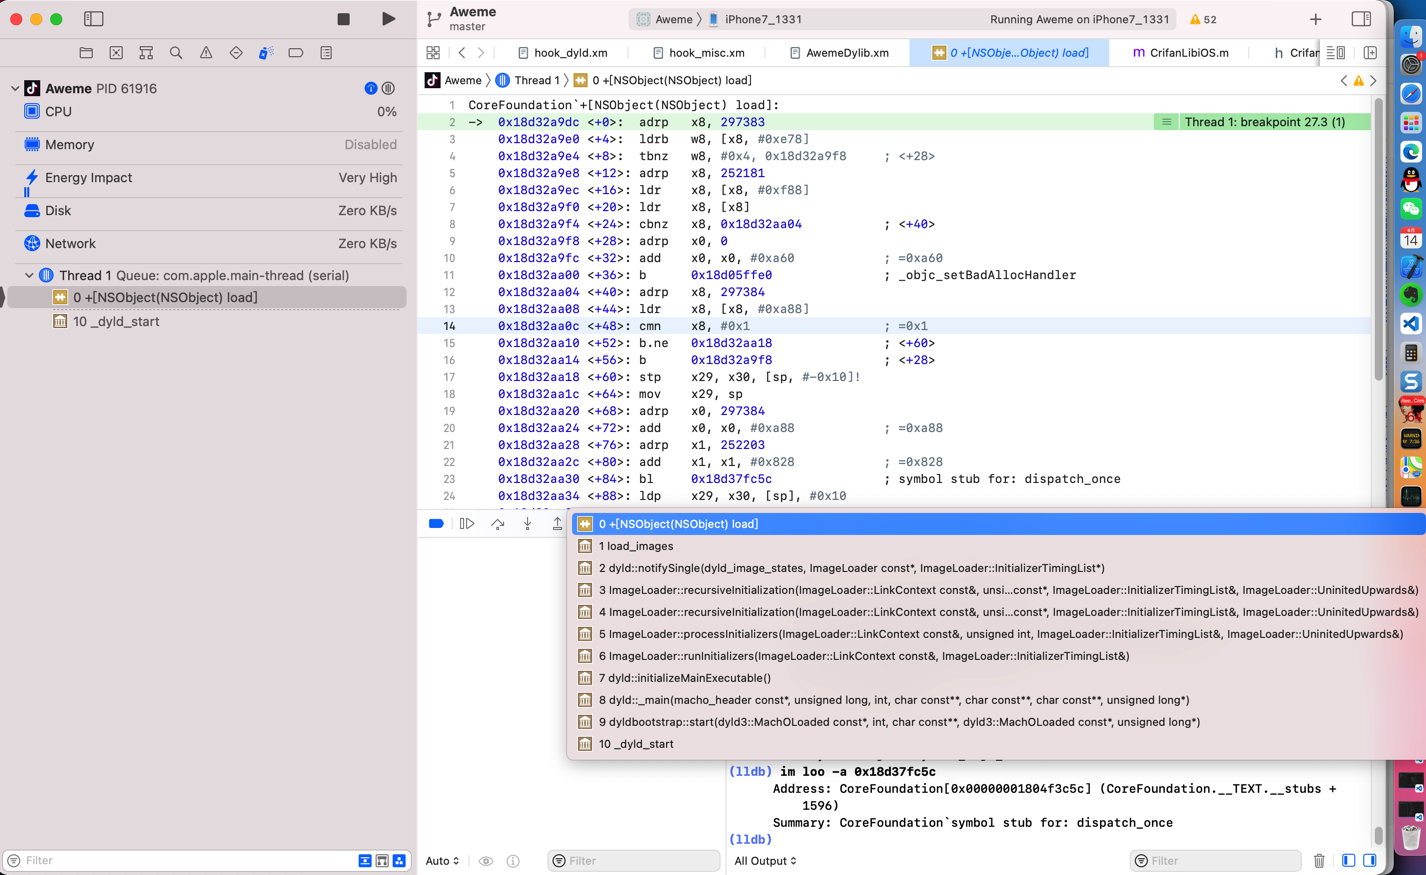
Task: Open the Report navigator
Action: [x=326, y=53]
